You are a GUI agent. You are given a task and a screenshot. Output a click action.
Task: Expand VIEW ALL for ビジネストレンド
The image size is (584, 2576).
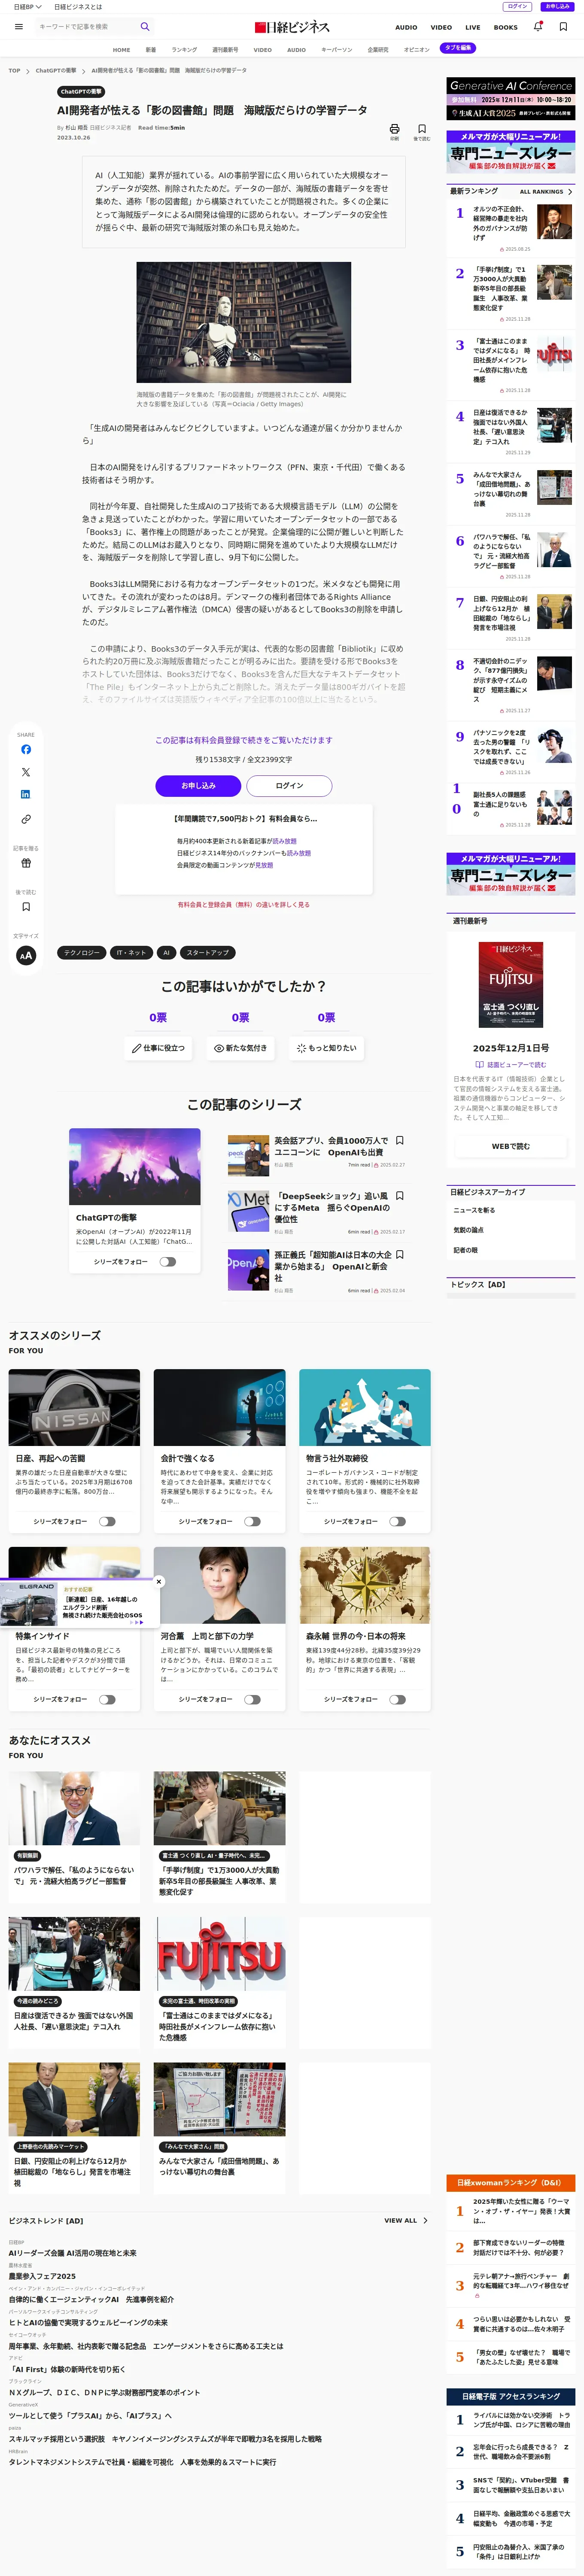[425, 2220]
